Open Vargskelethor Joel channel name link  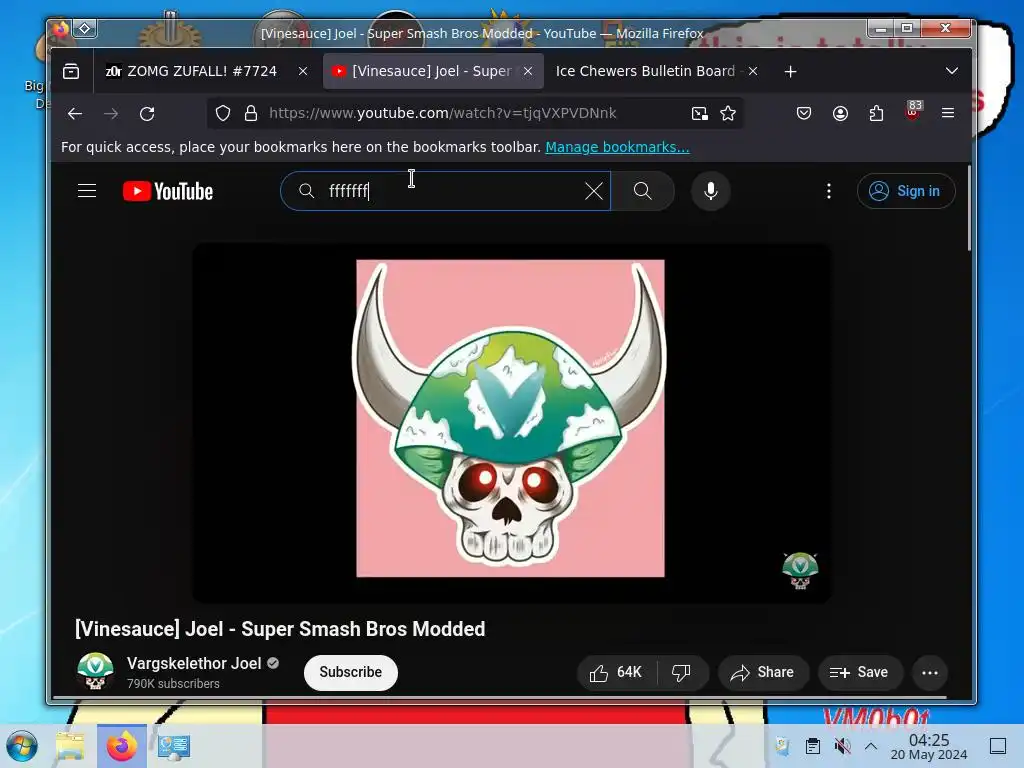194,664
